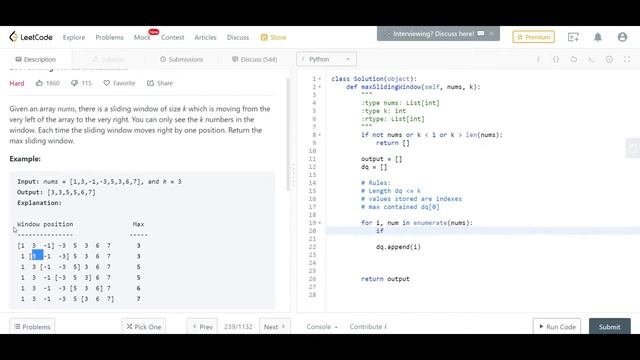
Task: Click the 'for i, num in enumerate(nums):' line
Action: point(417,223)
